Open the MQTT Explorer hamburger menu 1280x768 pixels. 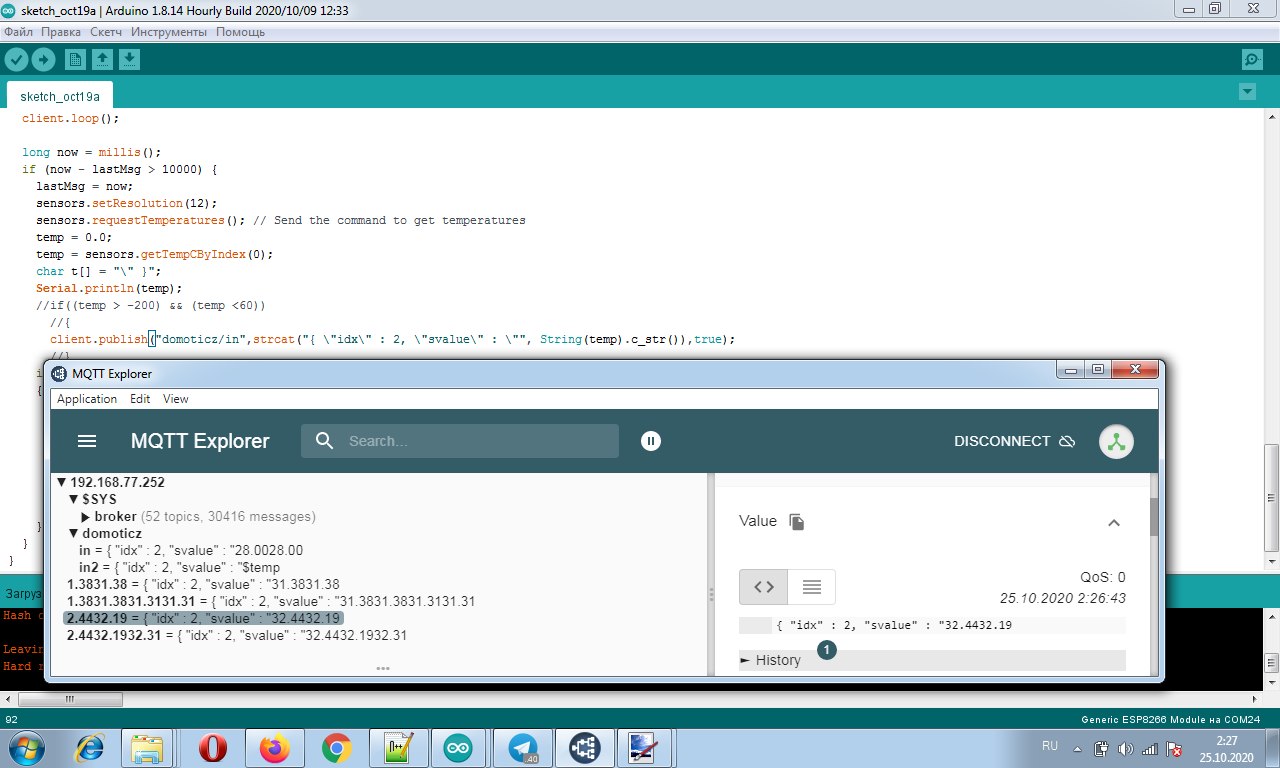click(x=87, y=441)
